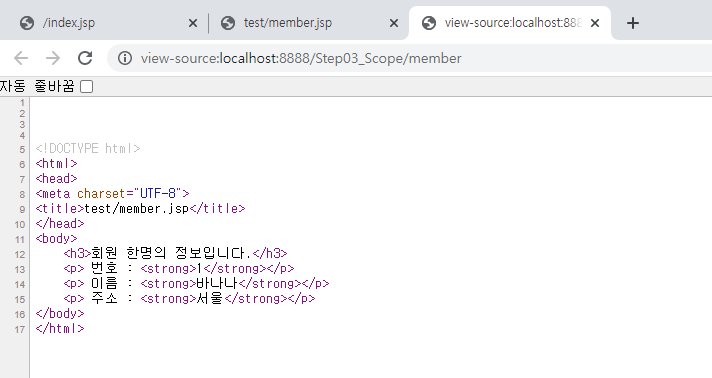Click the closing </head> tag
This screenshot has height=378, width=712.
pos(60,224)
